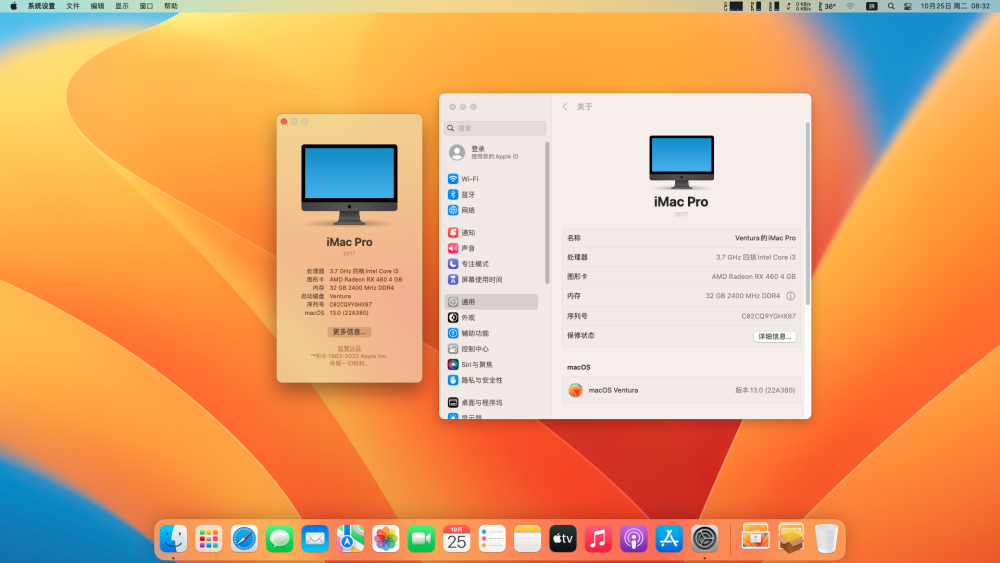Click the iMac Pro image in Settings

681,162
